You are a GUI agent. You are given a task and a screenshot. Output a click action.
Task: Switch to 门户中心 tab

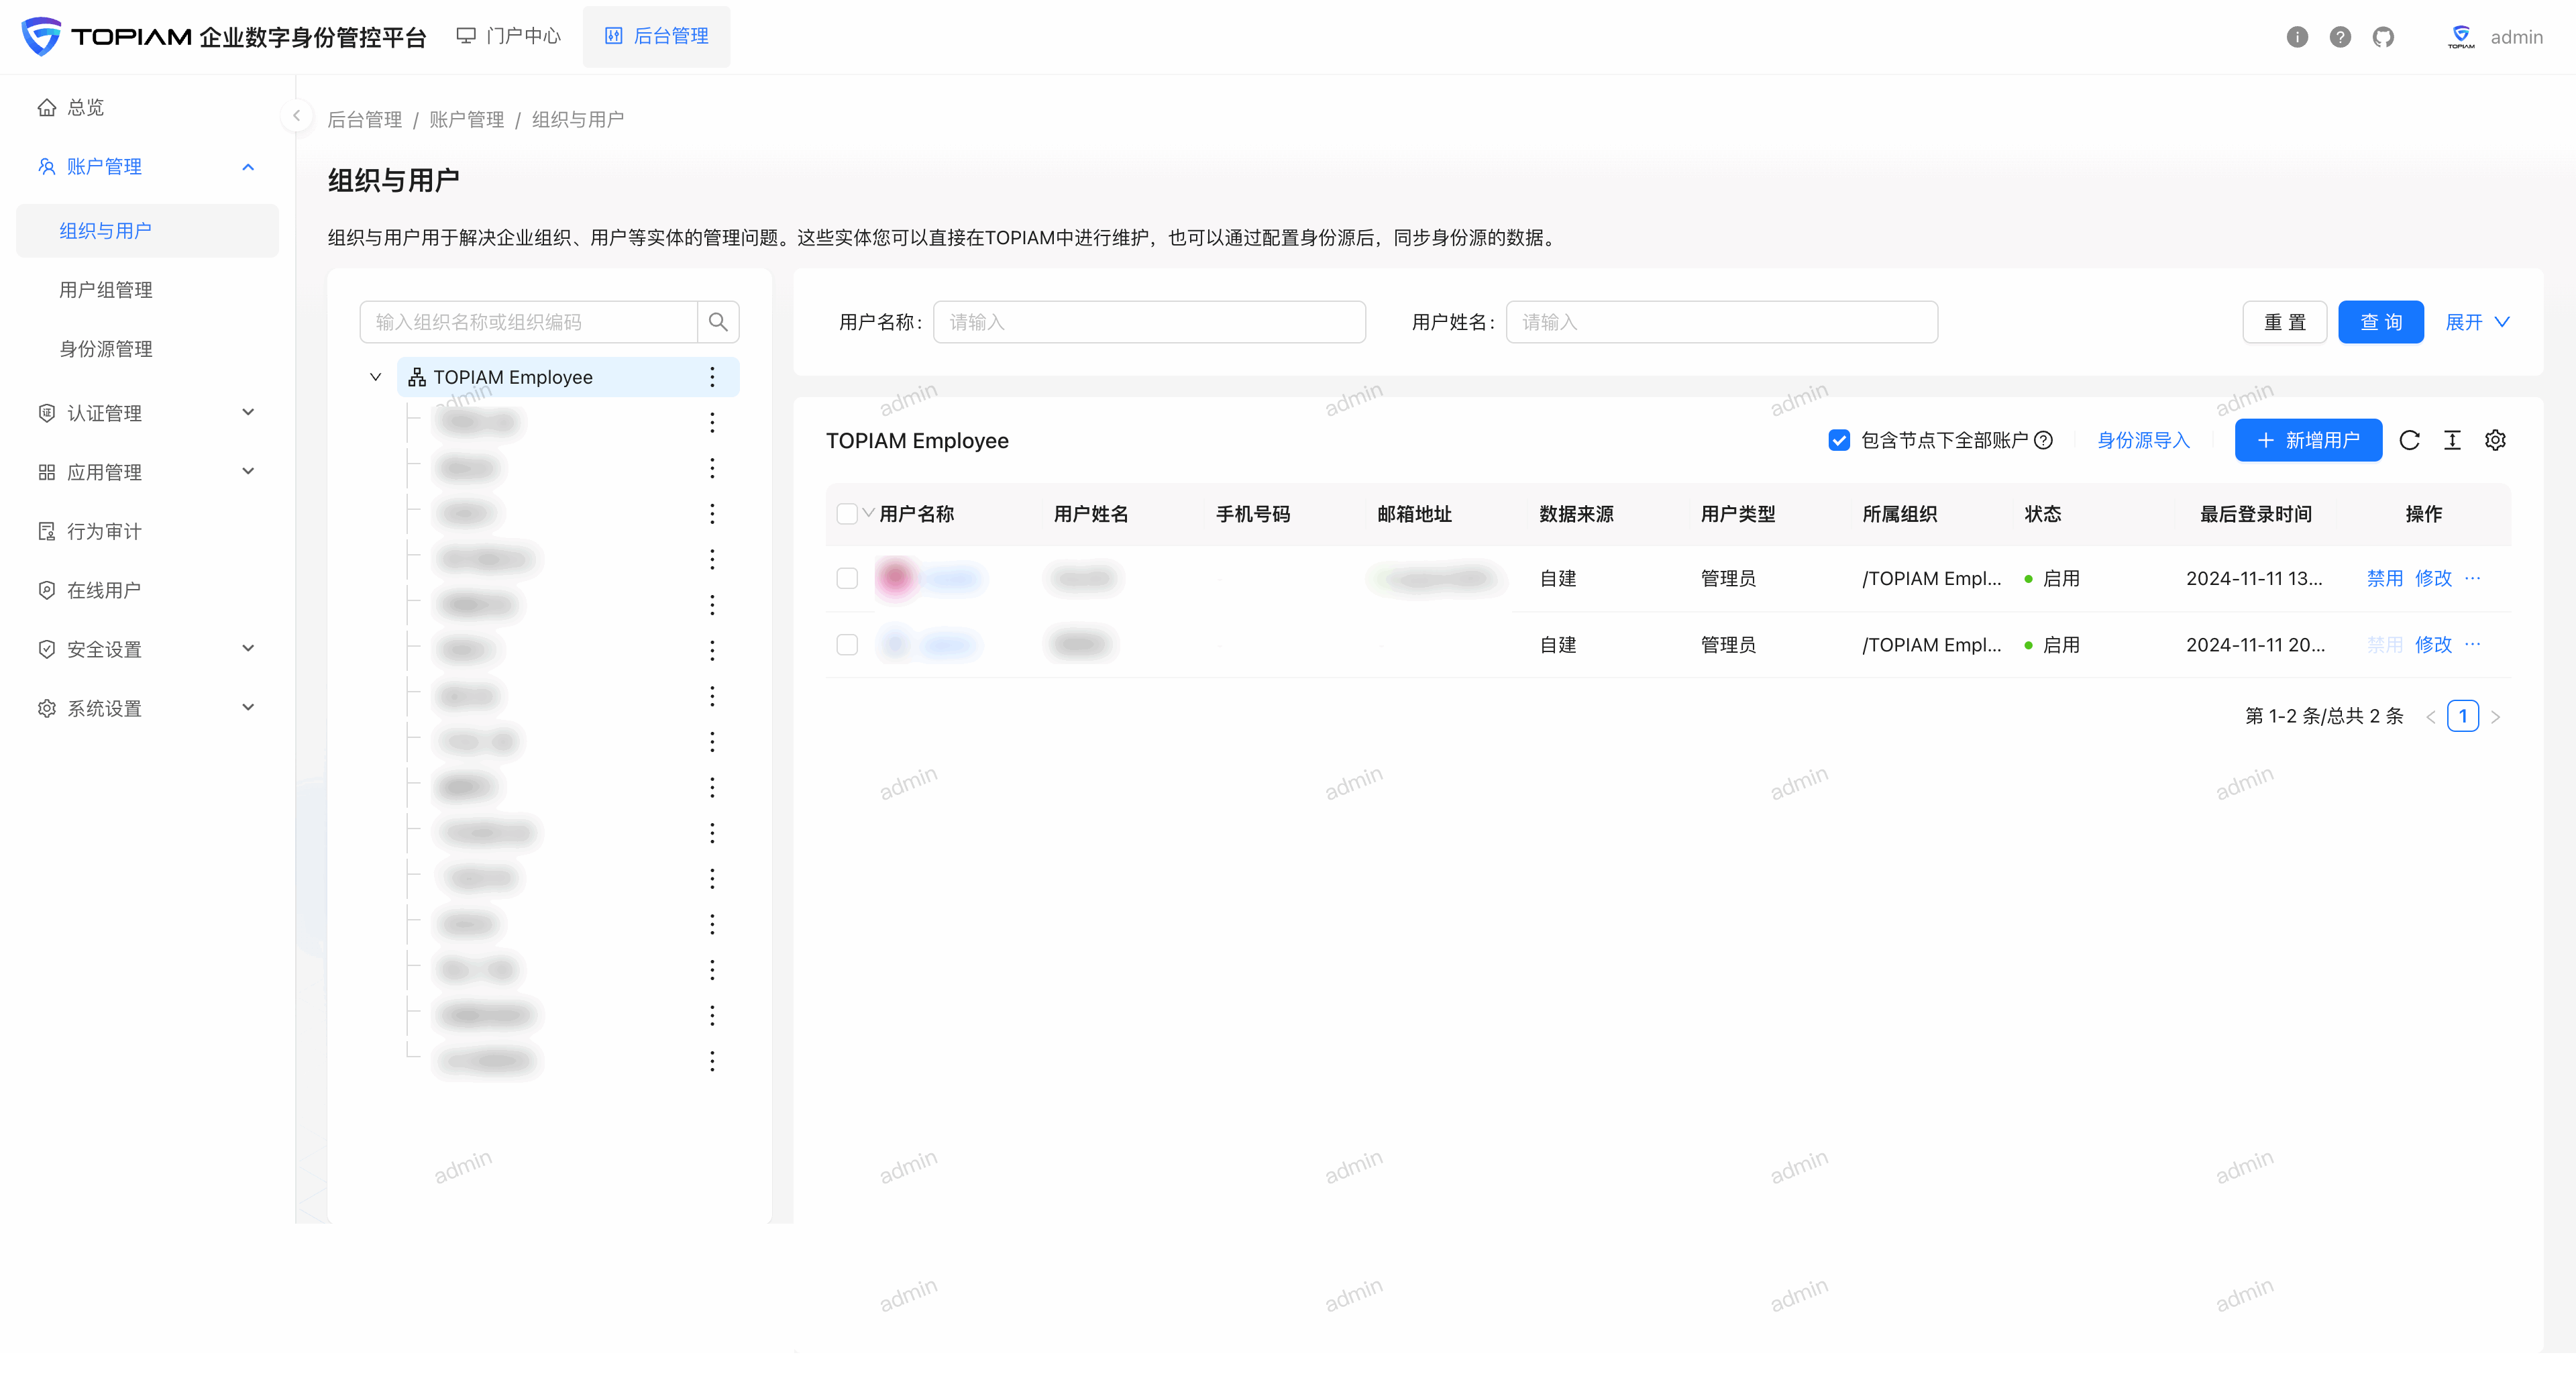509,36
